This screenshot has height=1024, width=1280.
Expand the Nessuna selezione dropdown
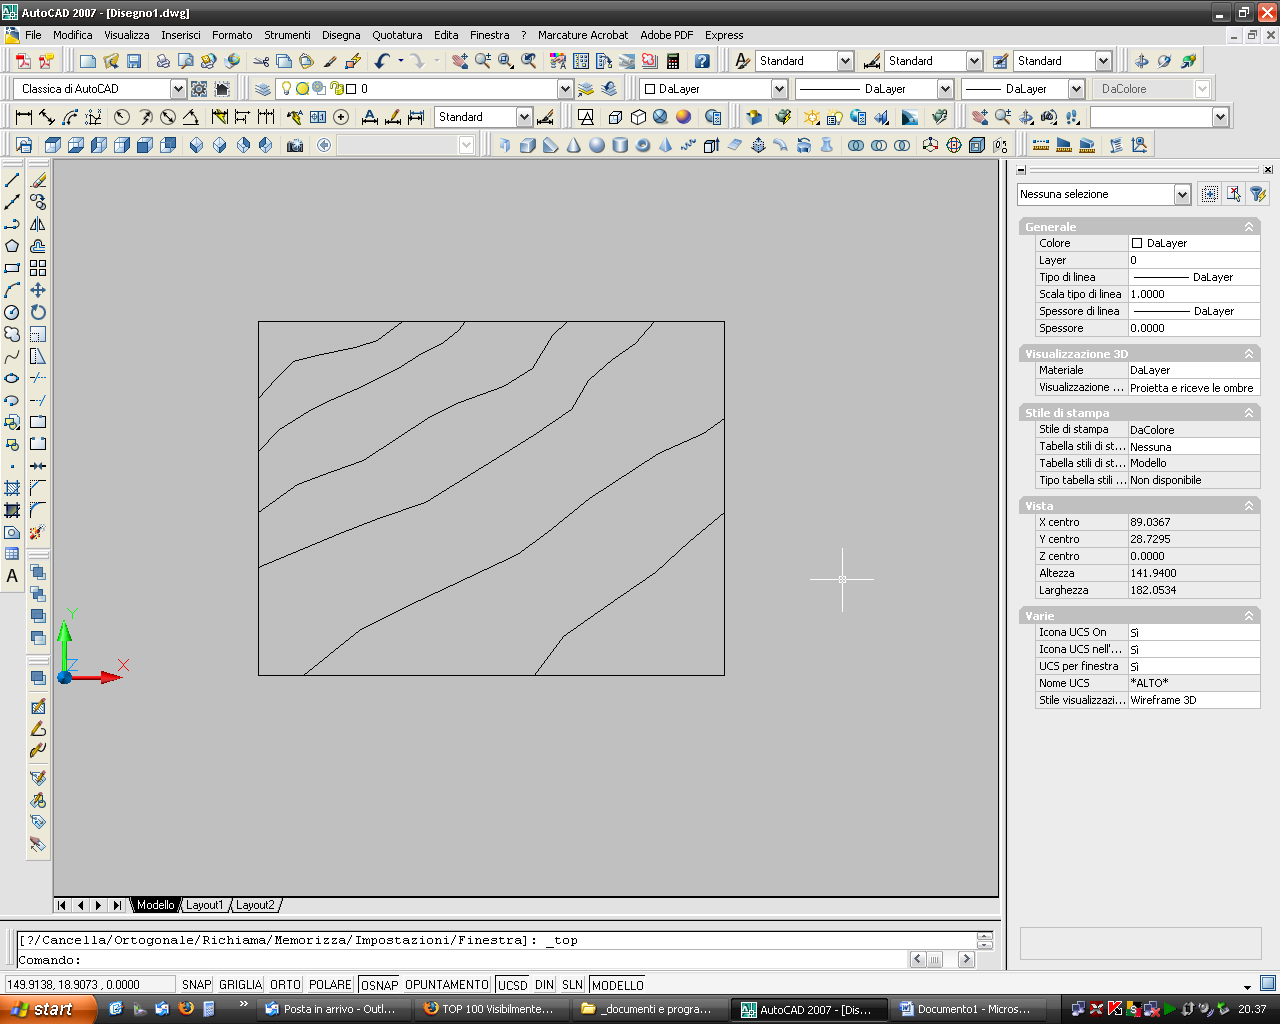[1182, 194]
